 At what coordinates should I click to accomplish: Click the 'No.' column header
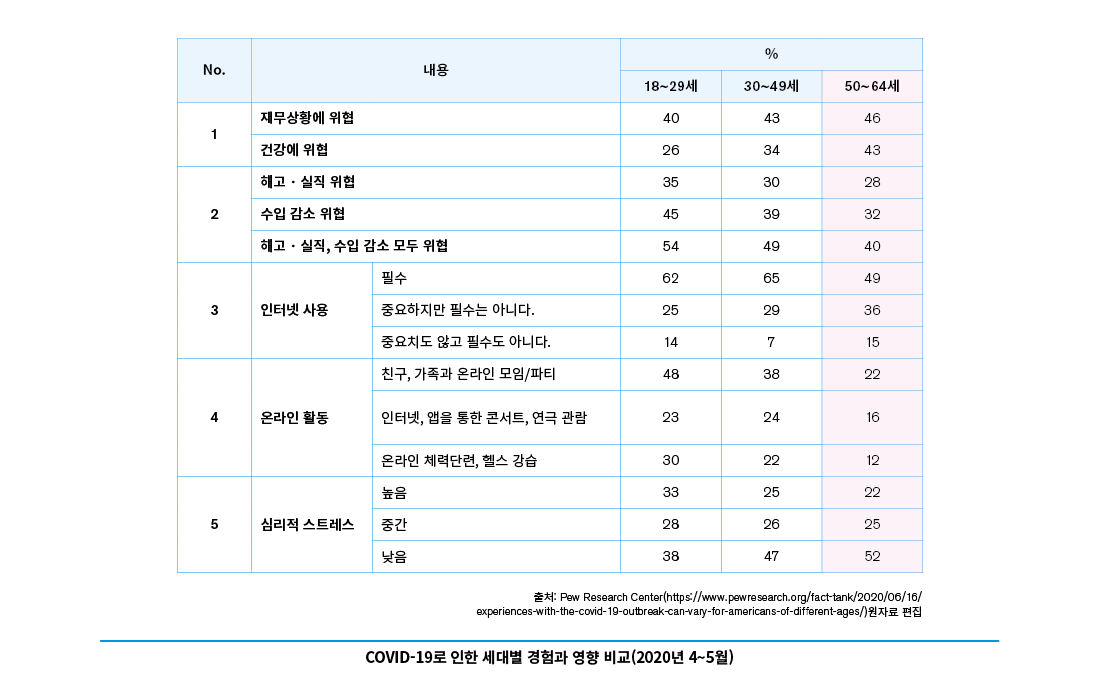214,70
